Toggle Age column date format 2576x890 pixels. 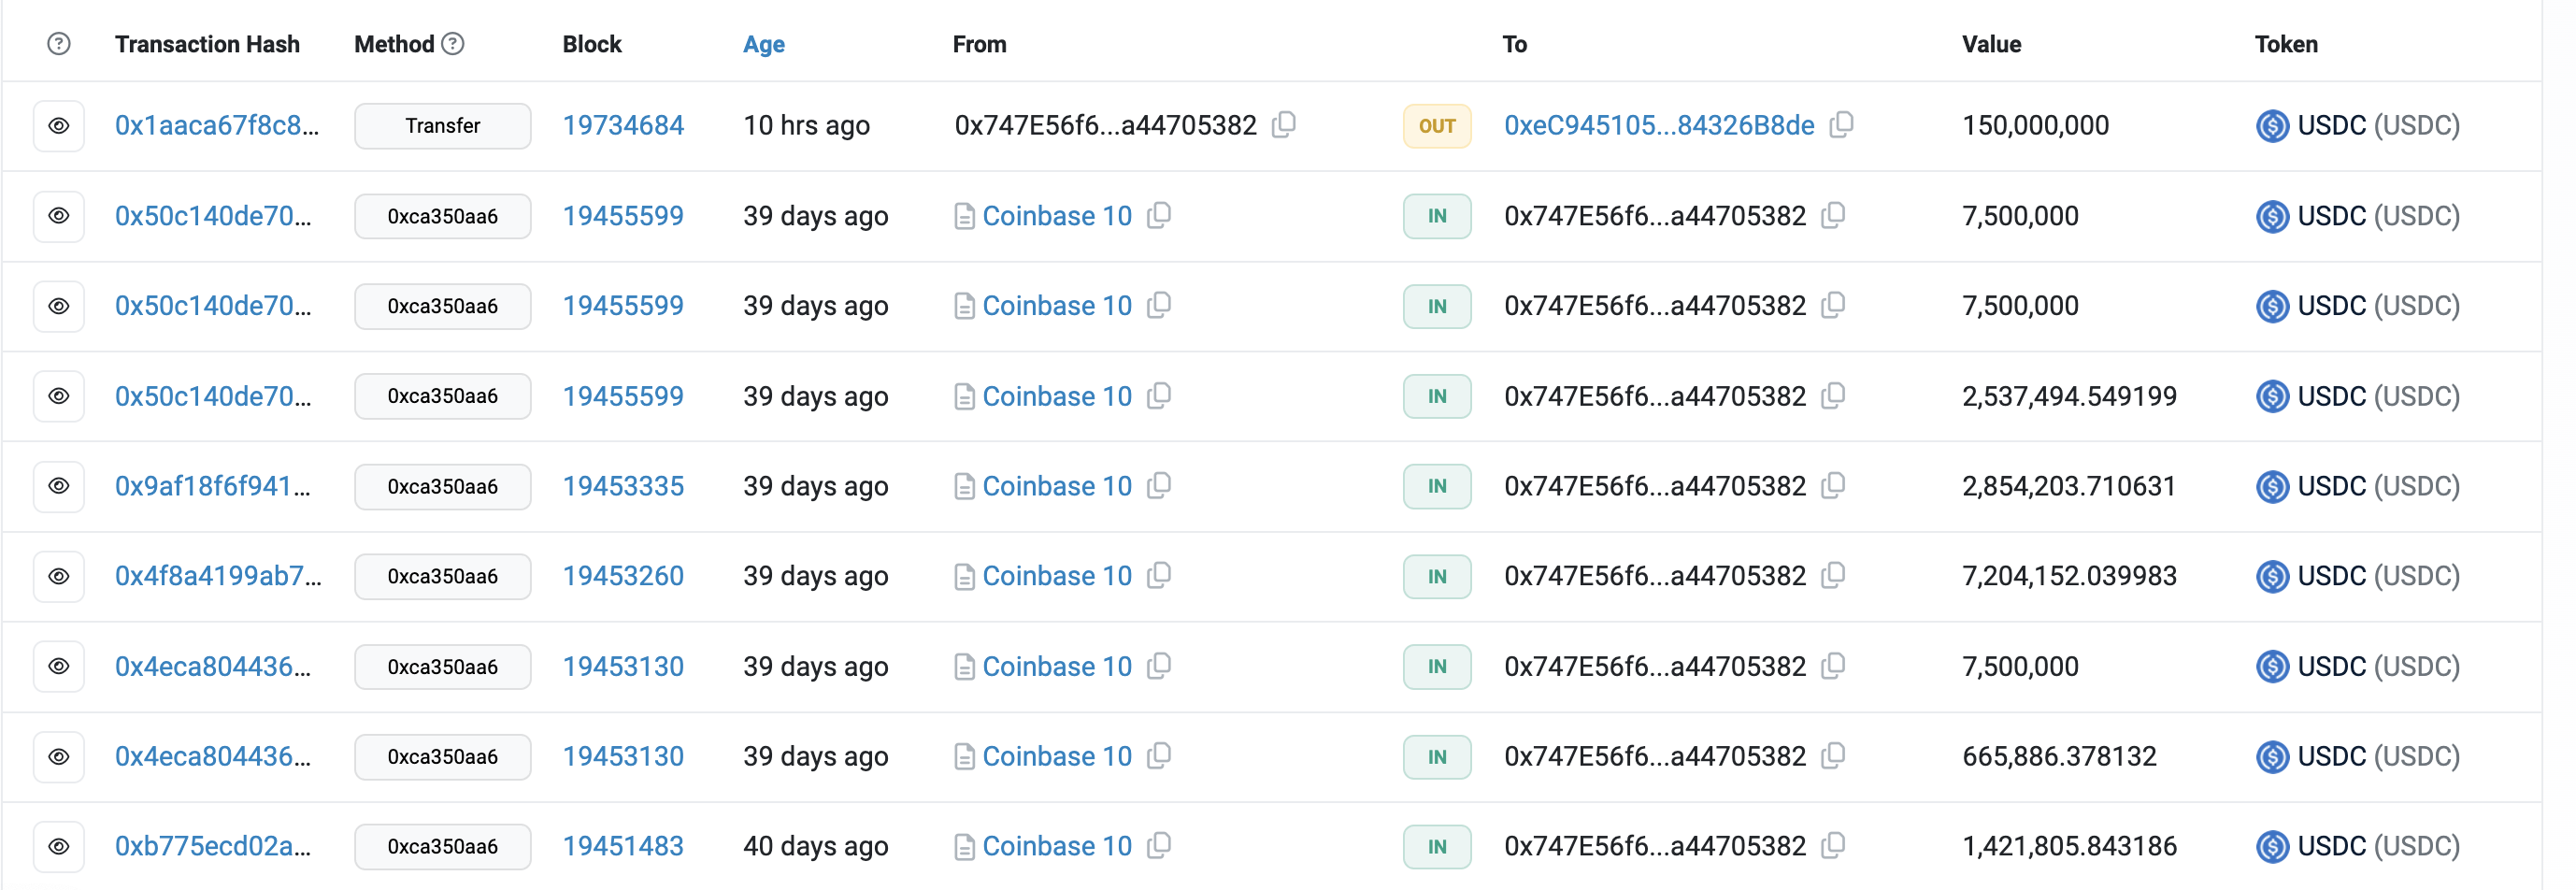tap(763, 44)
